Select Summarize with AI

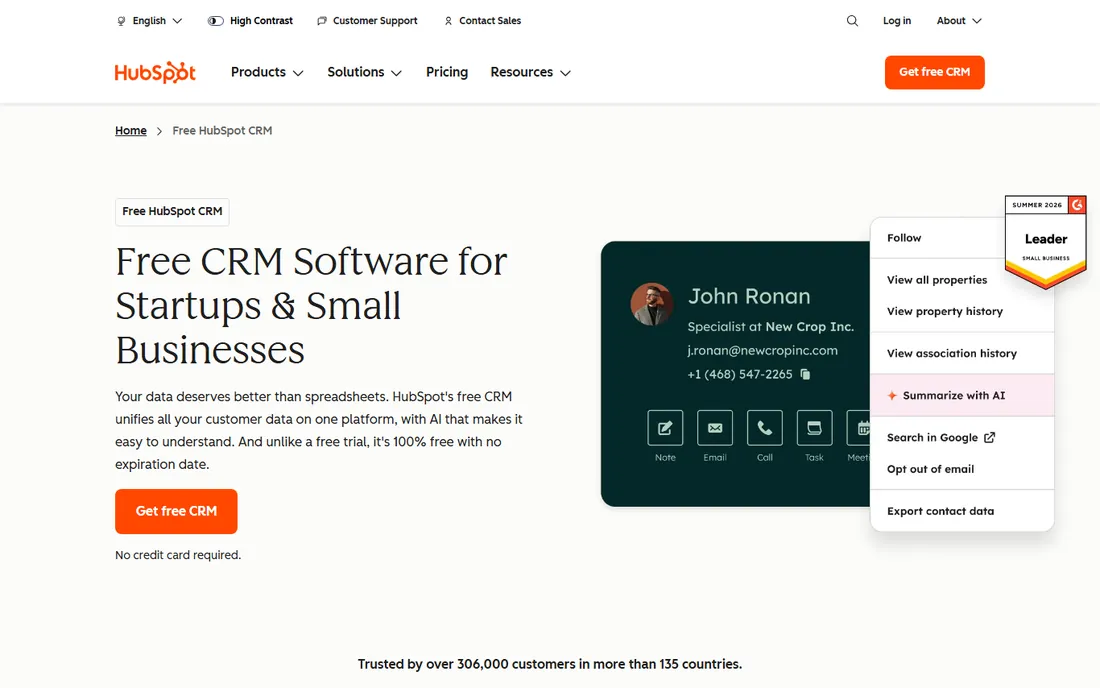coord(962,396)
